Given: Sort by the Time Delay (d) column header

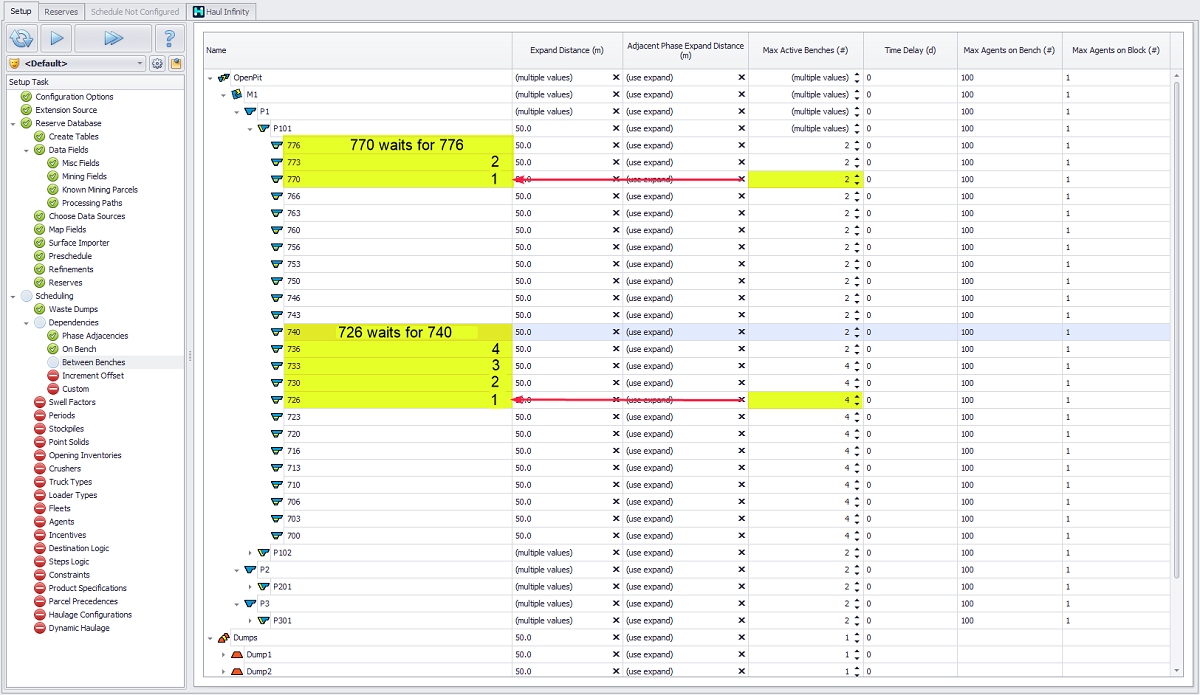Looking at the screenshot, I should [910, 49].
